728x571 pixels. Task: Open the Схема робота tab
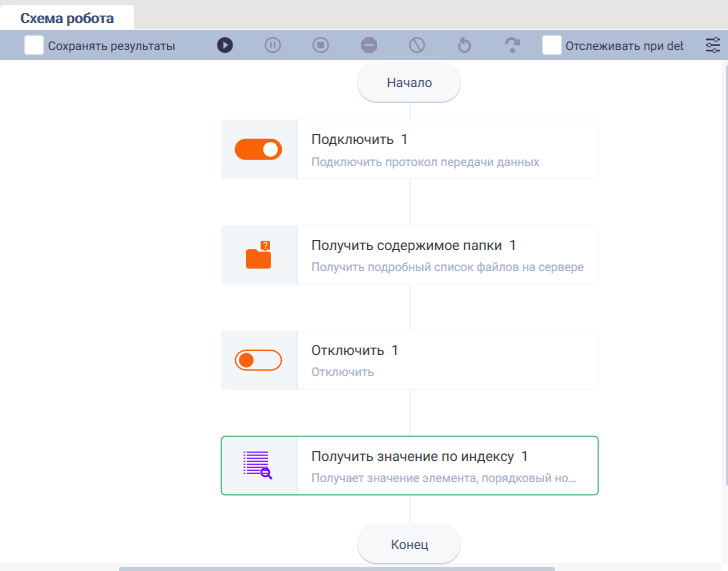(x=67, y=18)
